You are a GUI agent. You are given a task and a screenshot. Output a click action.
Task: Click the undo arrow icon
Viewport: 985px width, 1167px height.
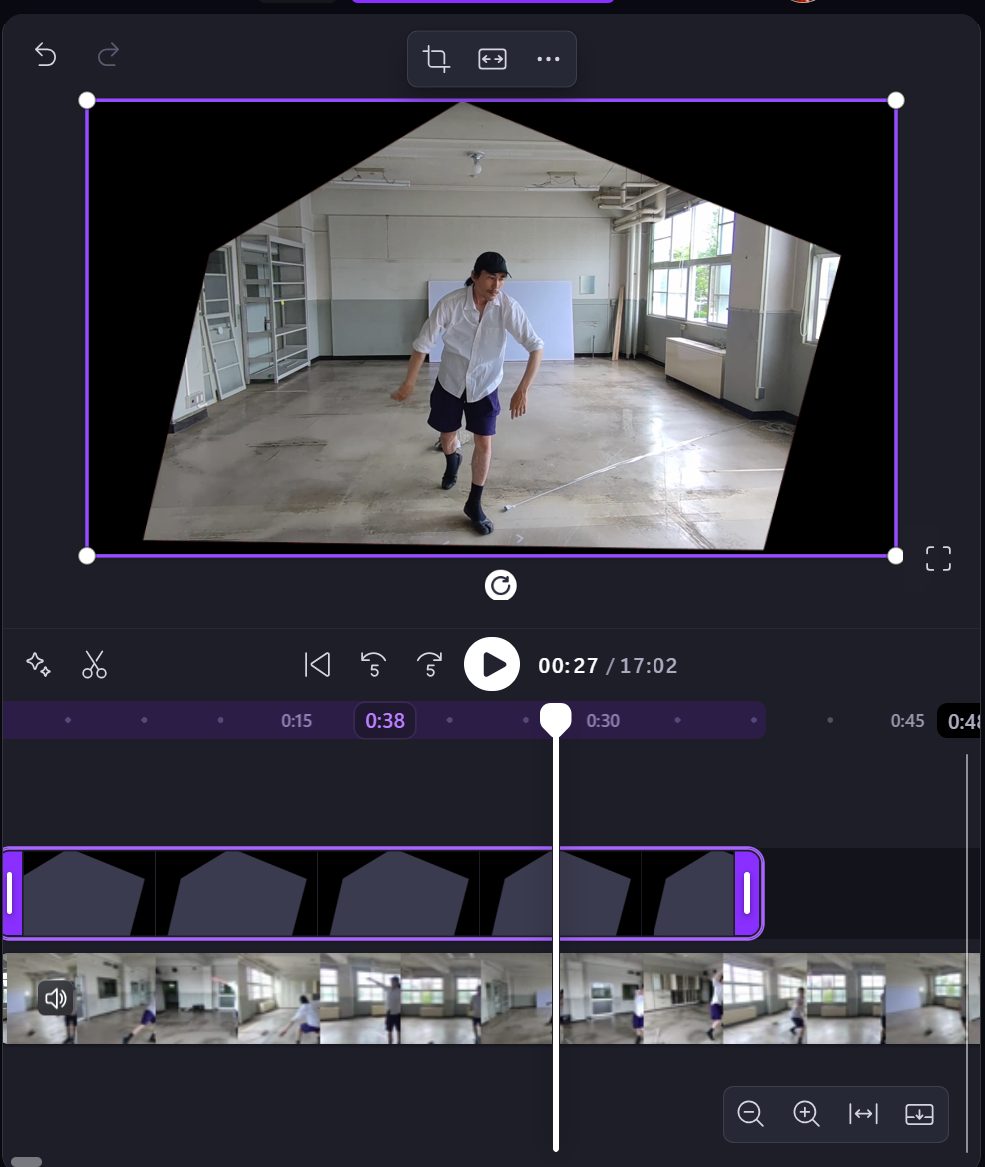45,55
